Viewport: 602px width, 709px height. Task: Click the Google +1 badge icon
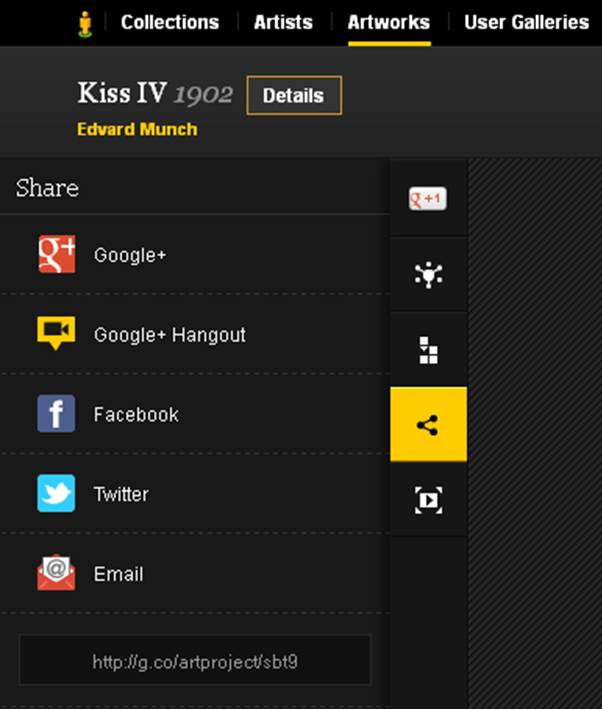point(428,199)
